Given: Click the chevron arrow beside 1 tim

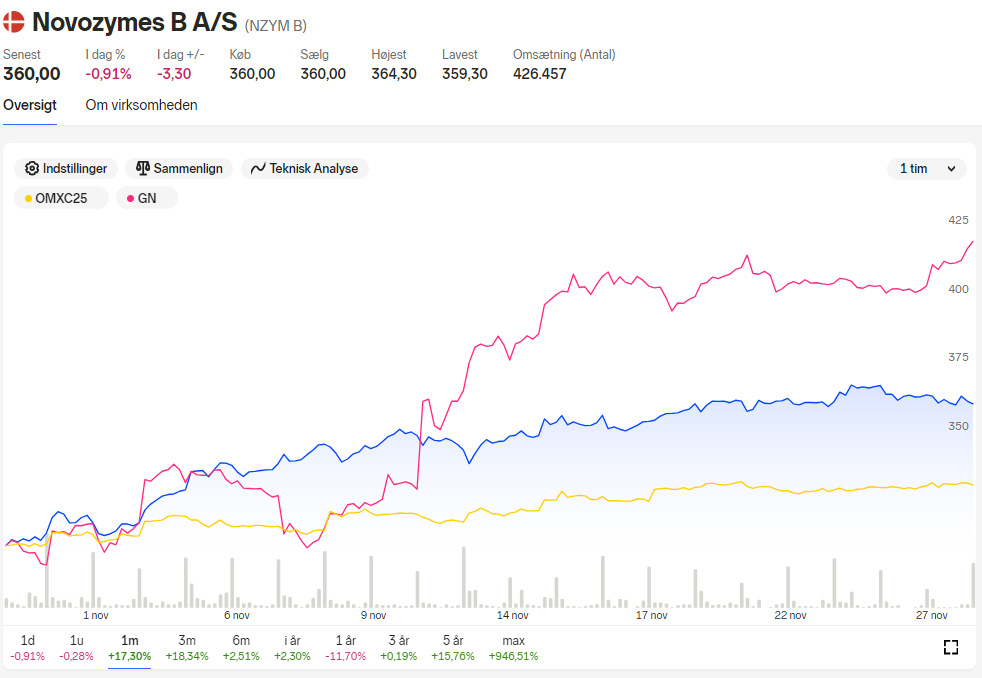Looking at the screenshot, I should pyautogui.click(x=951, y=169).
